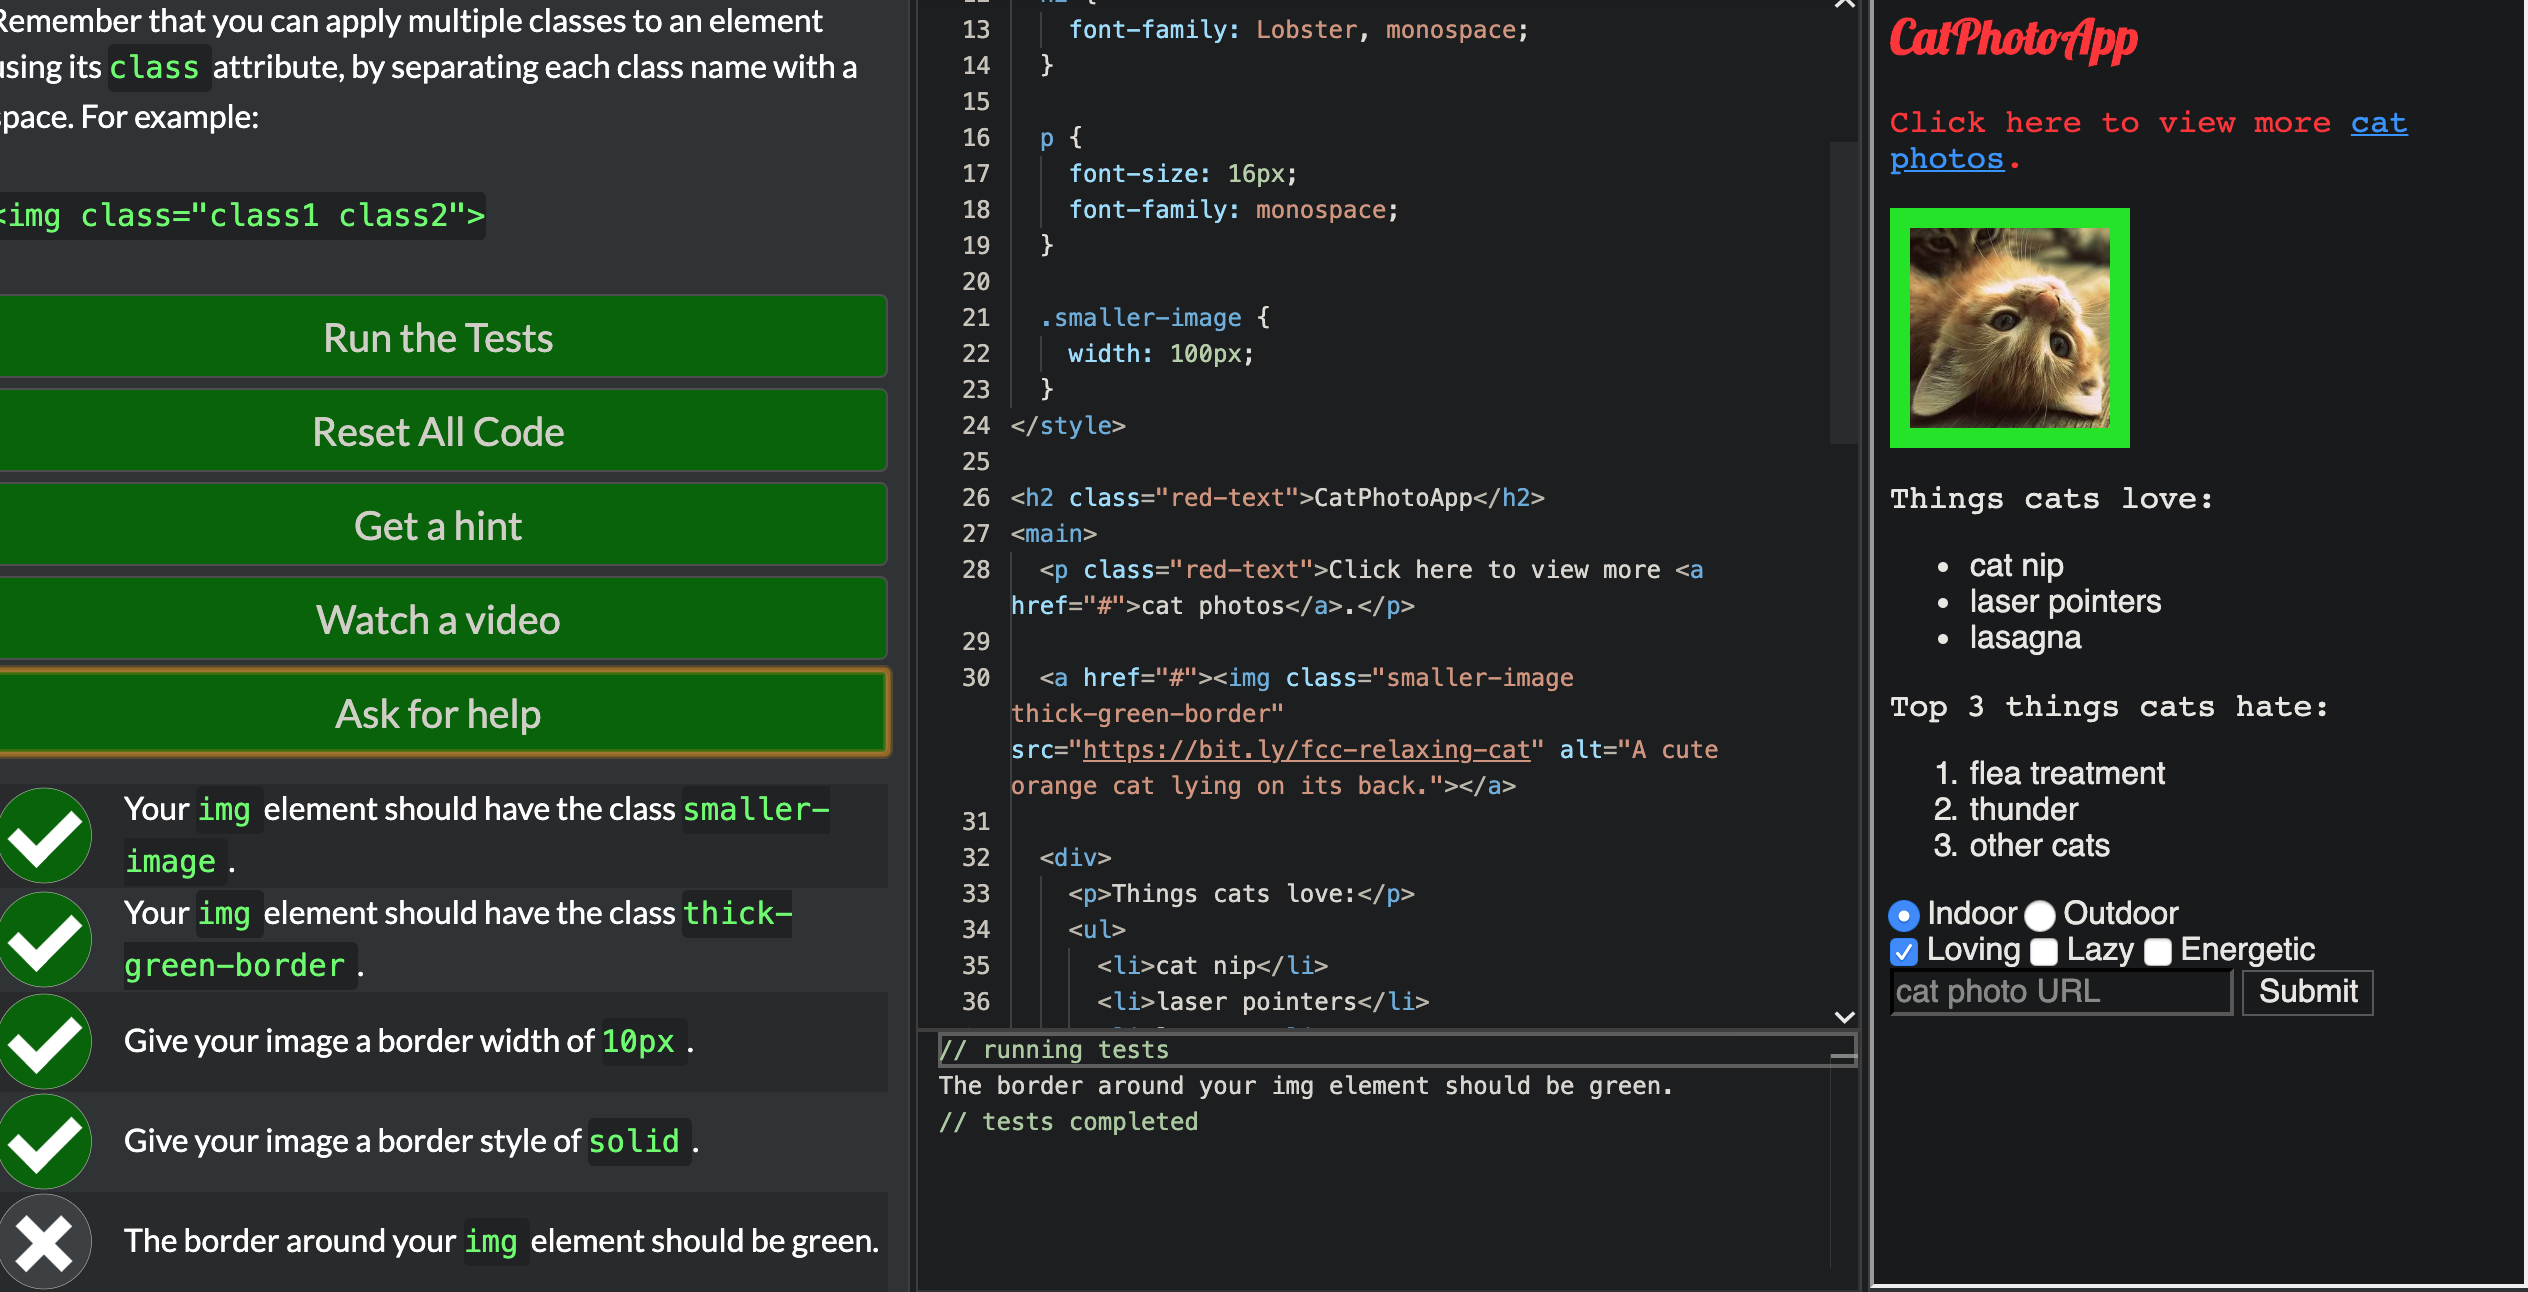Click the passed checkmark for smaller-image test
The width and height of the screenshot is (2528, 1292).
coord(45,836)
